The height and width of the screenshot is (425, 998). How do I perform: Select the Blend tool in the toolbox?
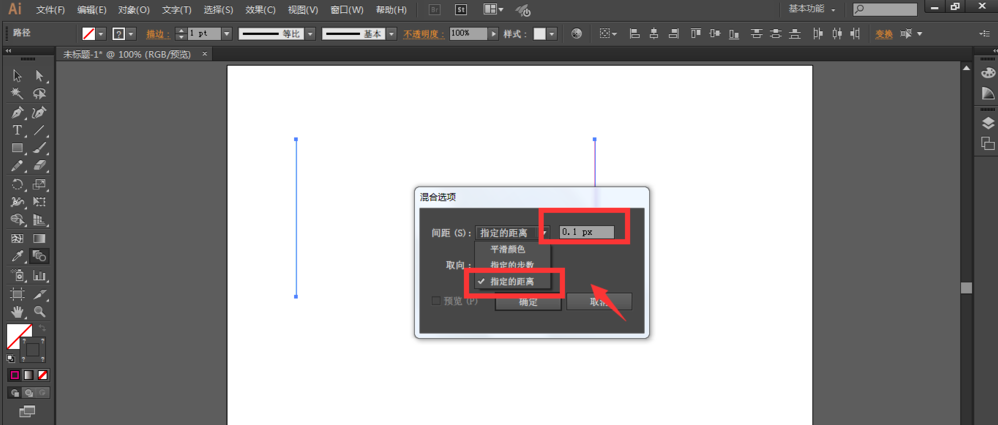(x=40, y=257)
